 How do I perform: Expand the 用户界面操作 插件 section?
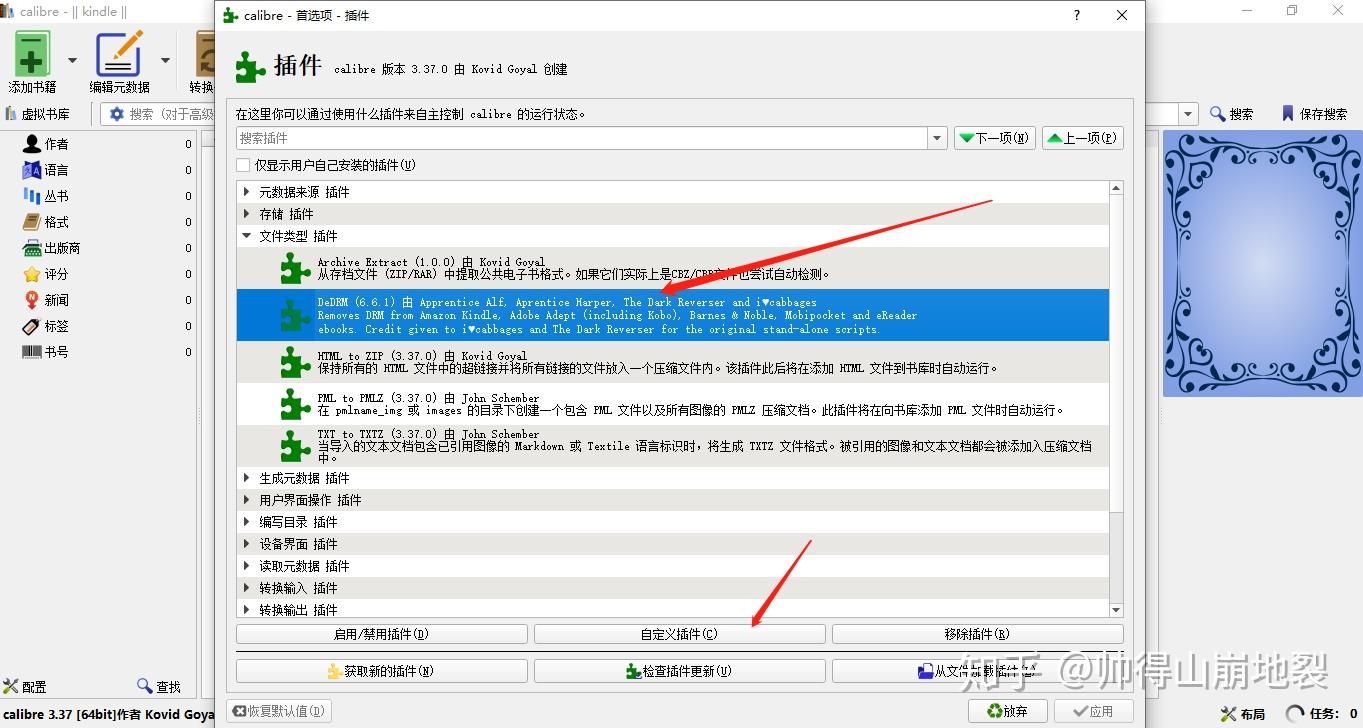pos(245,499)
